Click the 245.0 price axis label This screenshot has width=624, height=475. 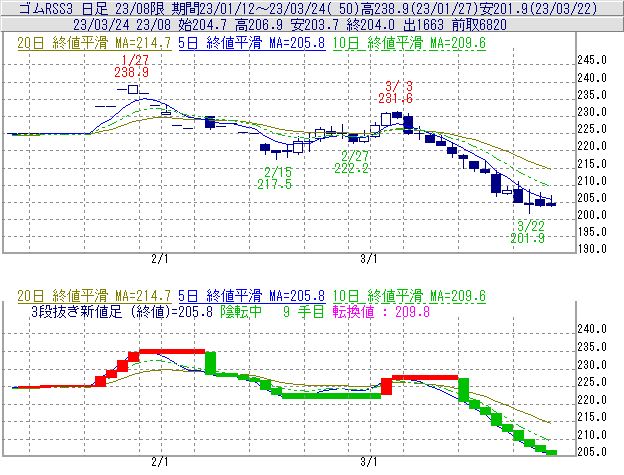[x=592, y=60]
